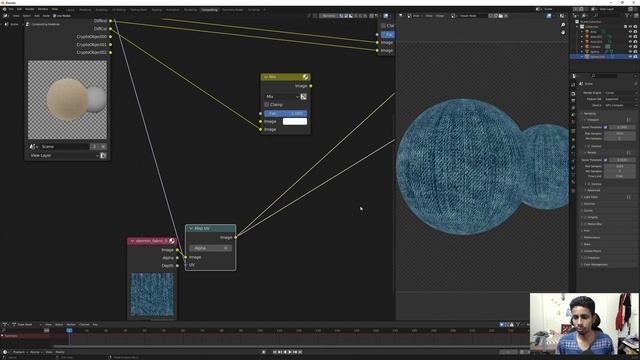Toggle the viewport Denoise checkbox
640x360 pixels.
pos(589,146)
